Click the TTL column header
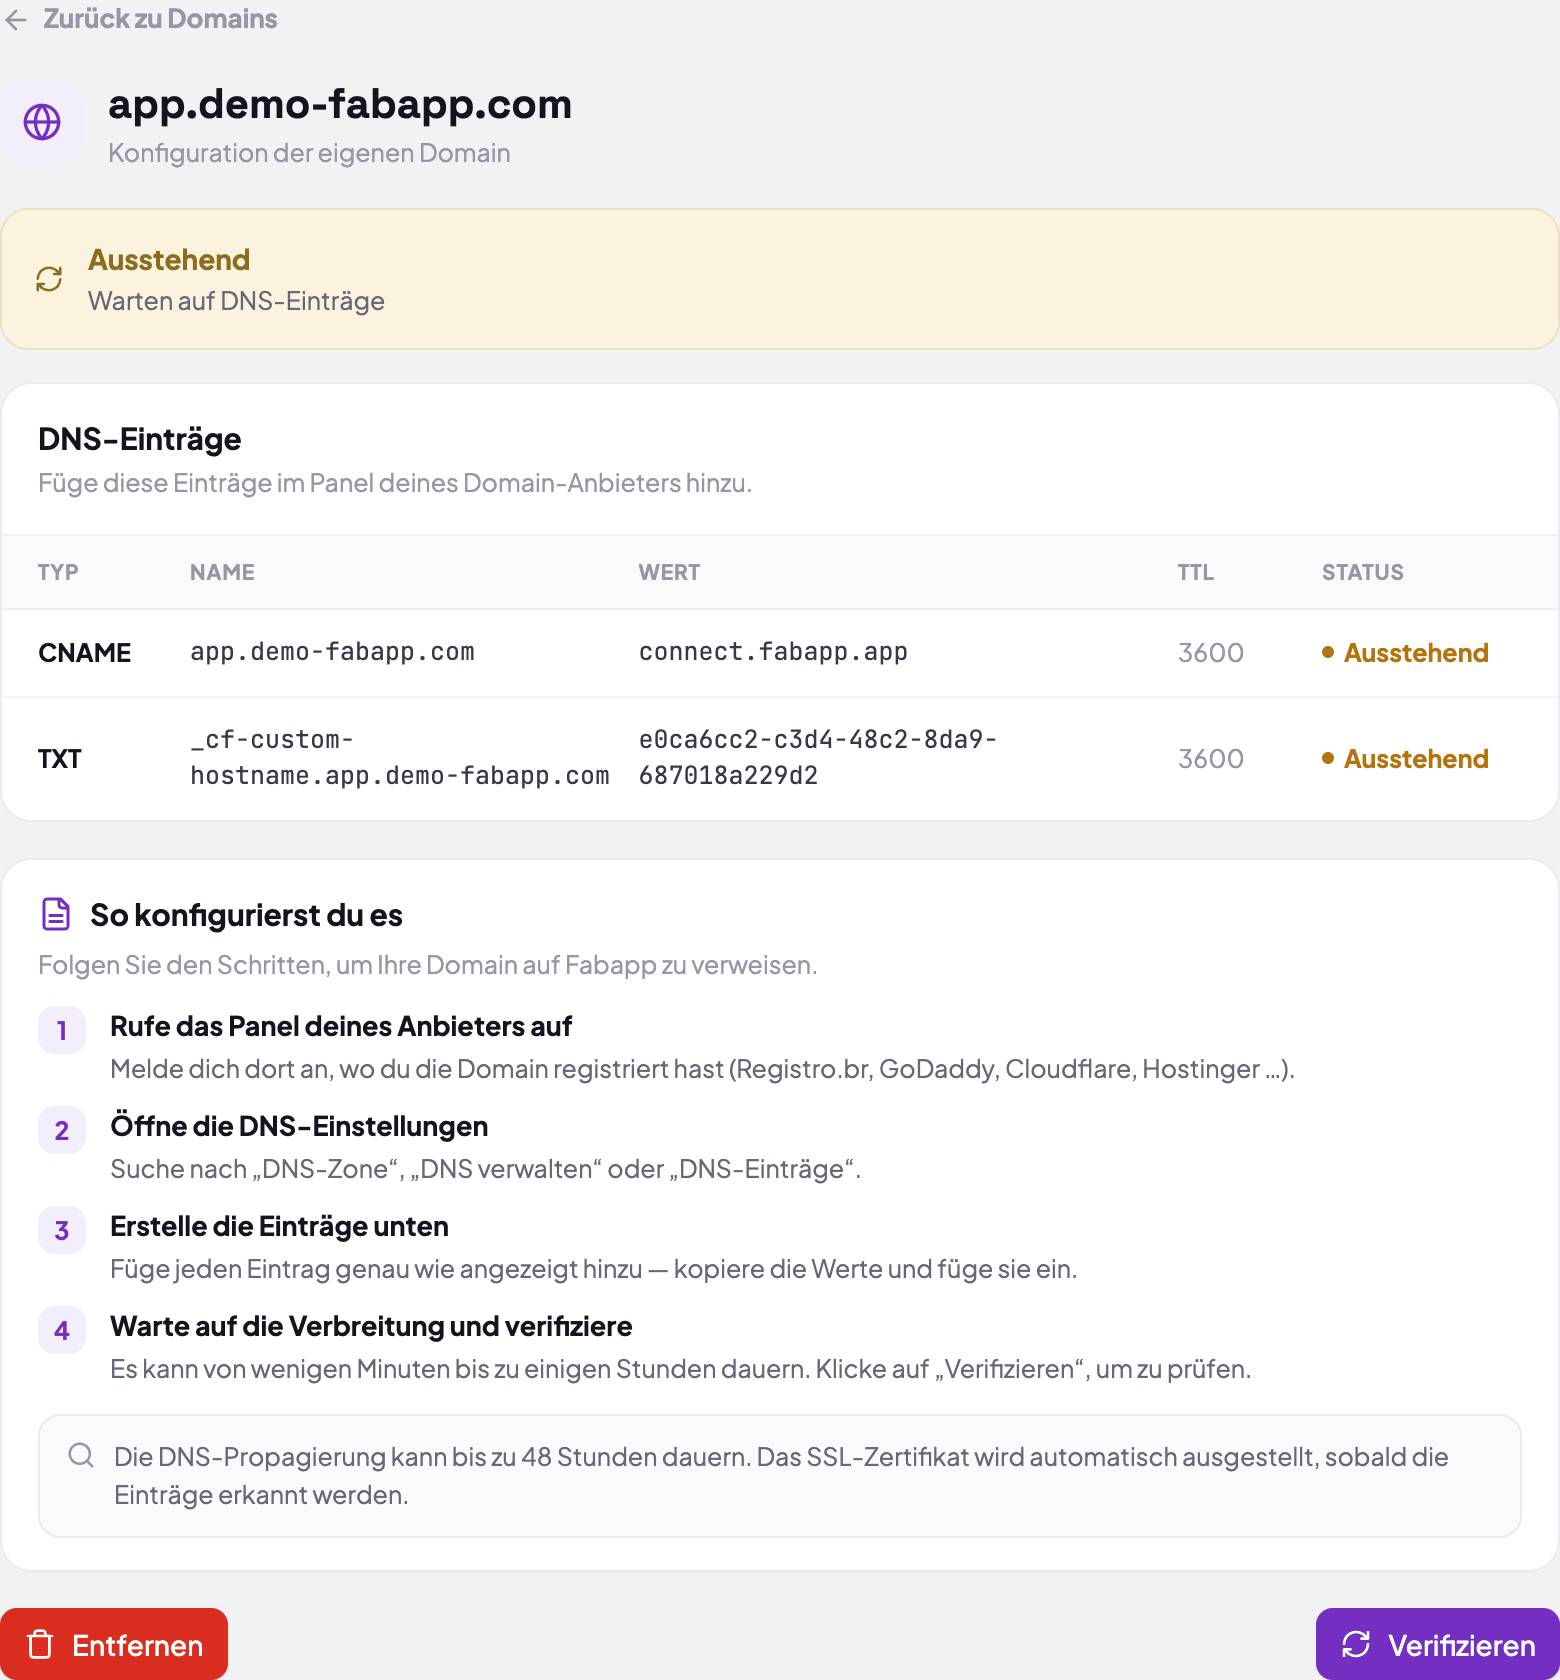The width and height of the screenshot is (1560, 1680). tap(1196, 572)
